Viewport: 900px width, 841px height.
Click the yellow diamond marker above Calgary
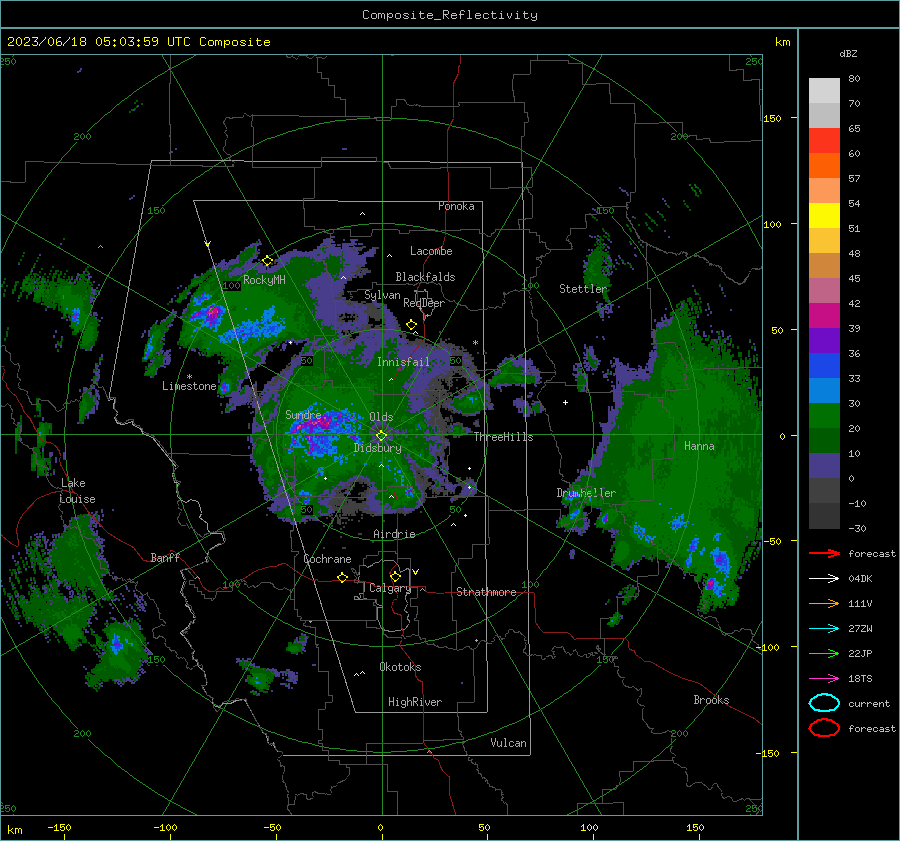395,576
